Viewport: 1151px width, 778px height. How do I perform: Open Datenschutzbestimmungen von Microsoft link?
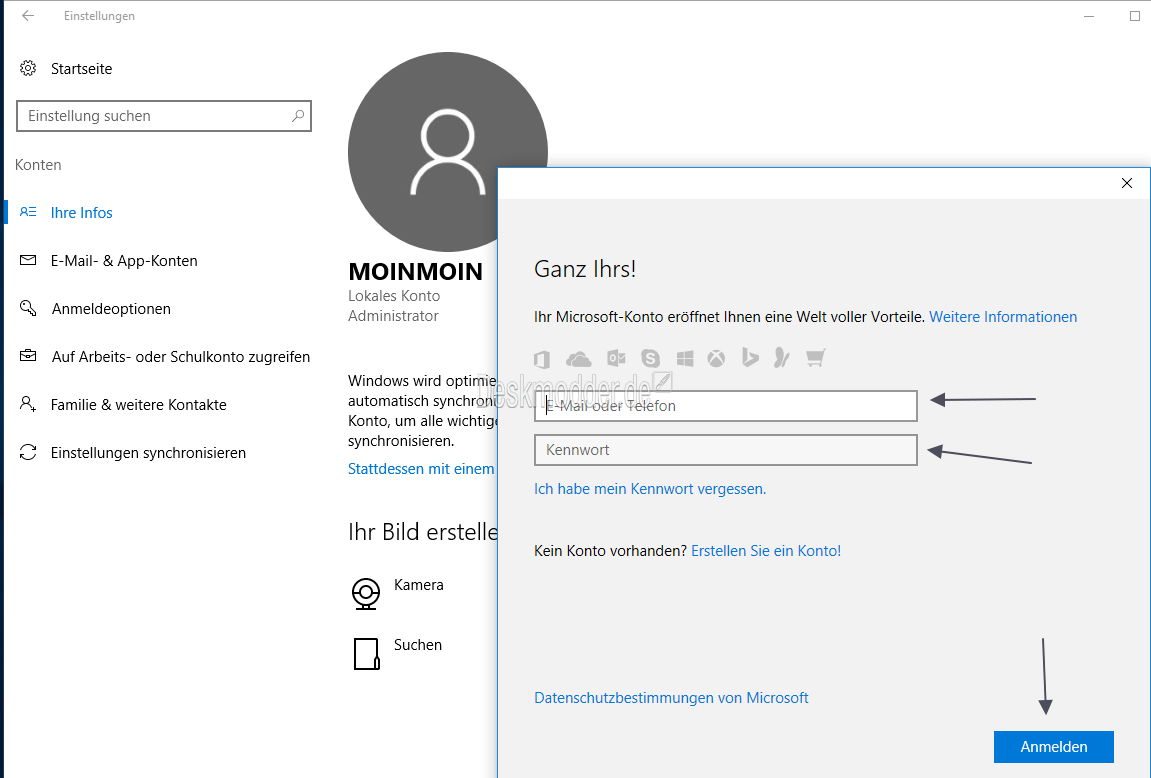click(671, 698)
